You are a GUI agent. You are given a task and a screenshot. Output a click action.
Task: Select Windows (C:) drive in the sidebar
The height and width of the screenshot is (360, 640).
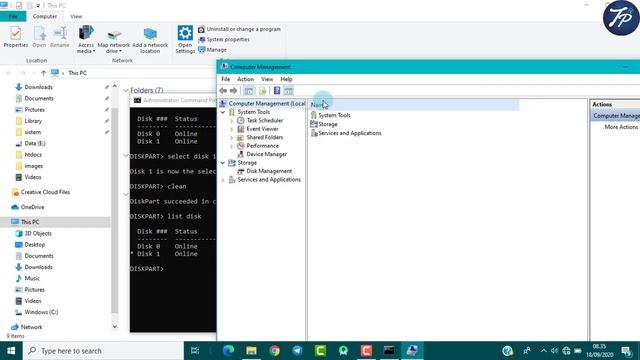click(41, 312)
